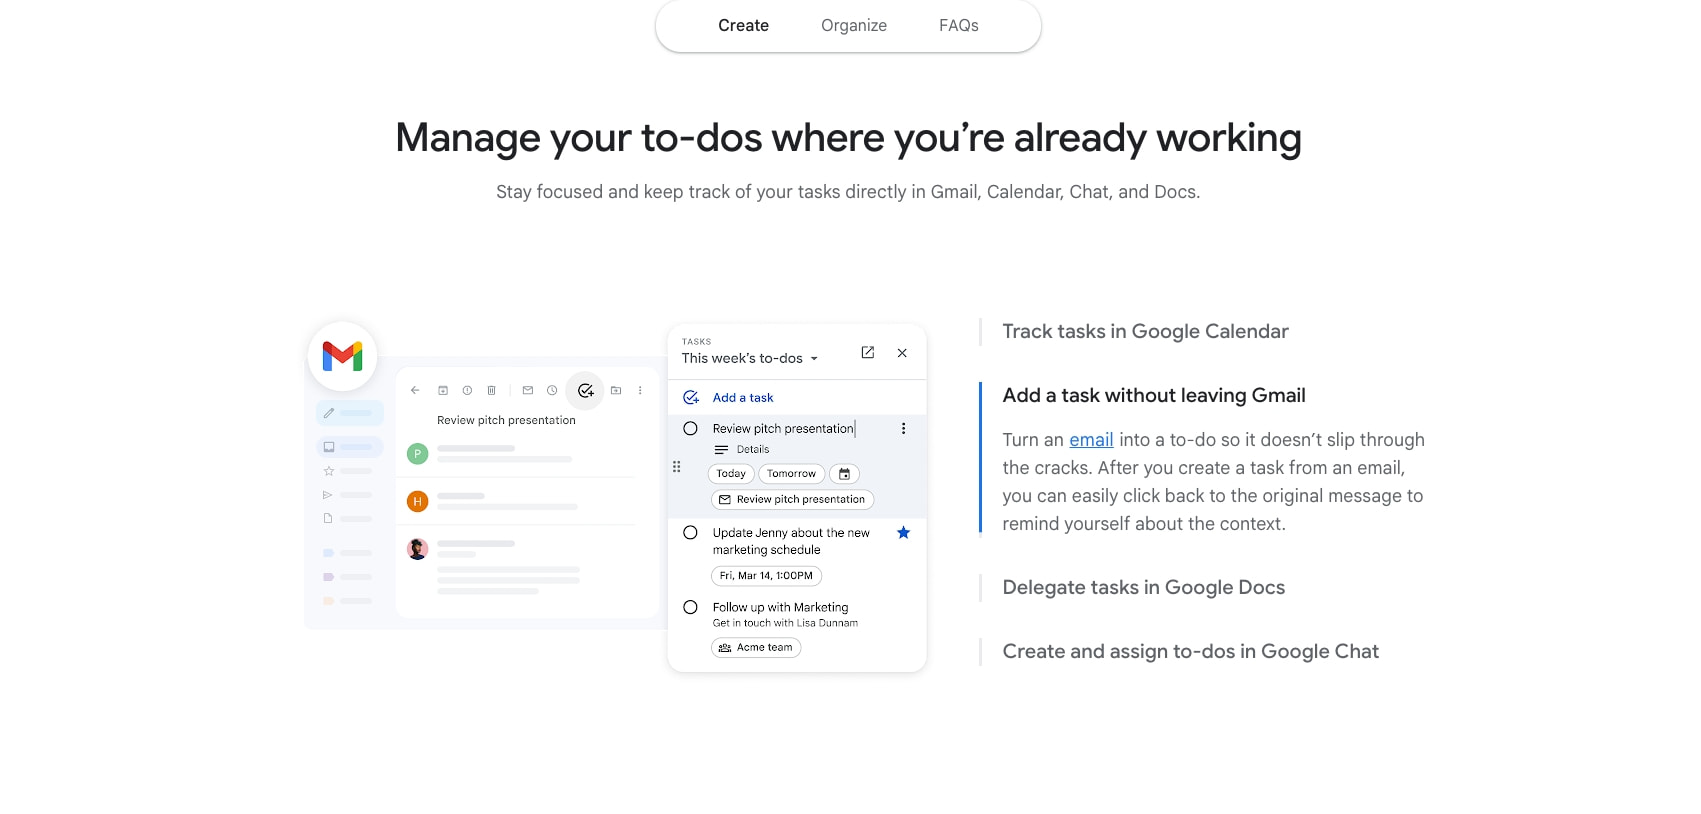Viewport: 1701px width, 814px height.
Task: Open the email toolbar three-dot menu
Action: tap(640, 391)
